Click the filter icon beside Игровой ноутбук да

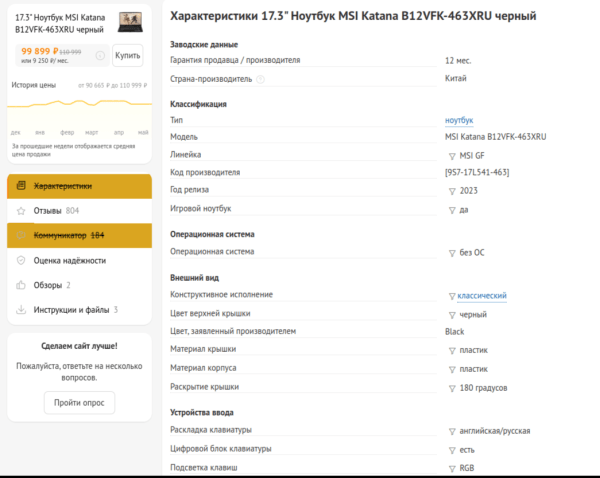(x=452, y=210)
